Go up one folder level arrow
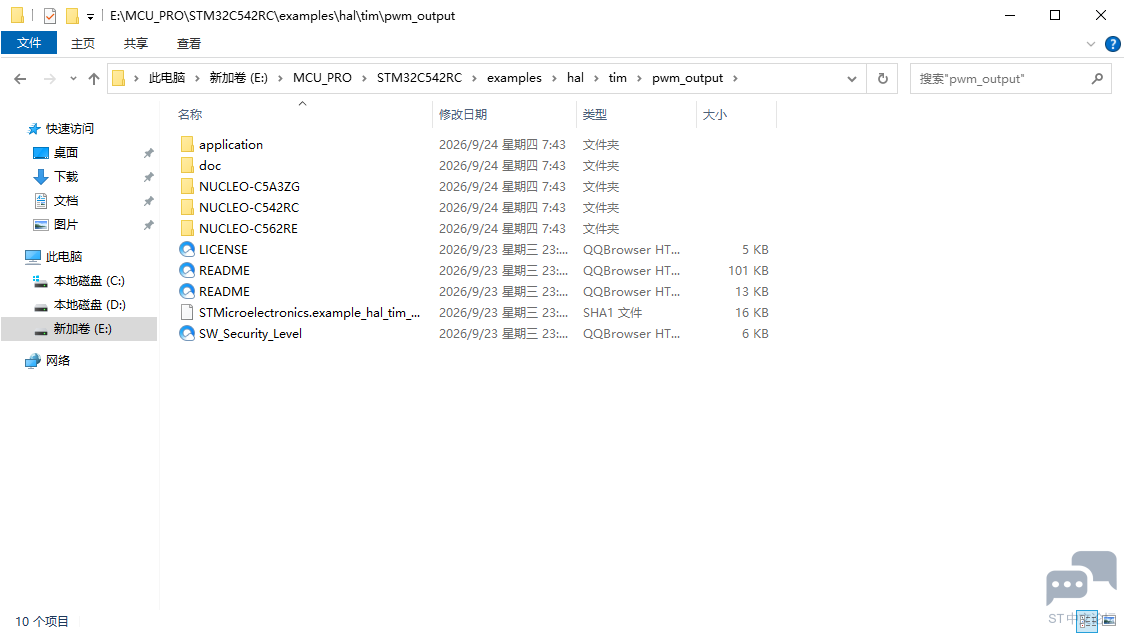The height and width of the screenshot is (634, 1125). [94, 79]
